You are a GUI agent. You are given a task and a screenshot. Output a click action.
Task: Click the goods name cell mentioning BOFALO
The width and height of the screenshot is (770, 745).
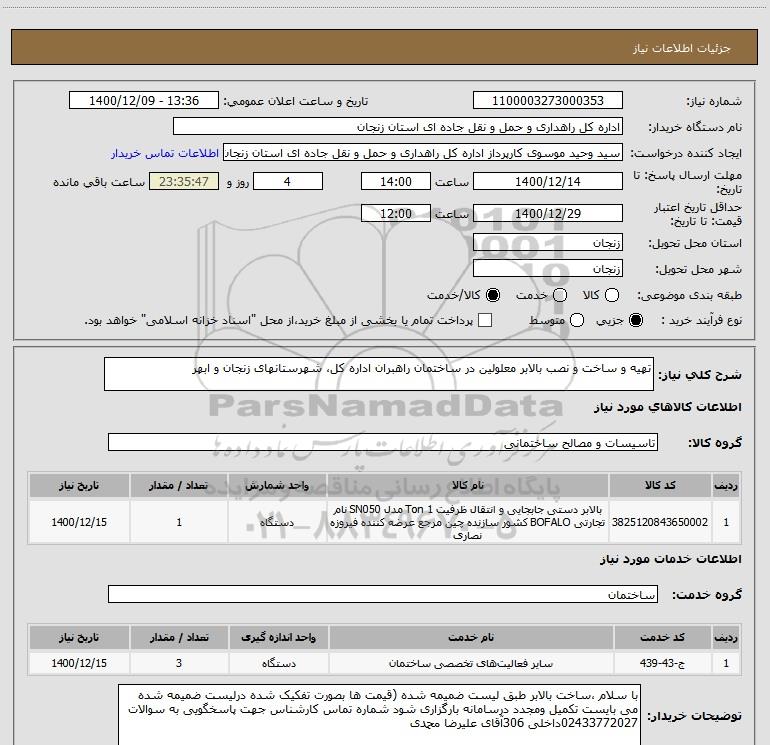pos(468,522)
